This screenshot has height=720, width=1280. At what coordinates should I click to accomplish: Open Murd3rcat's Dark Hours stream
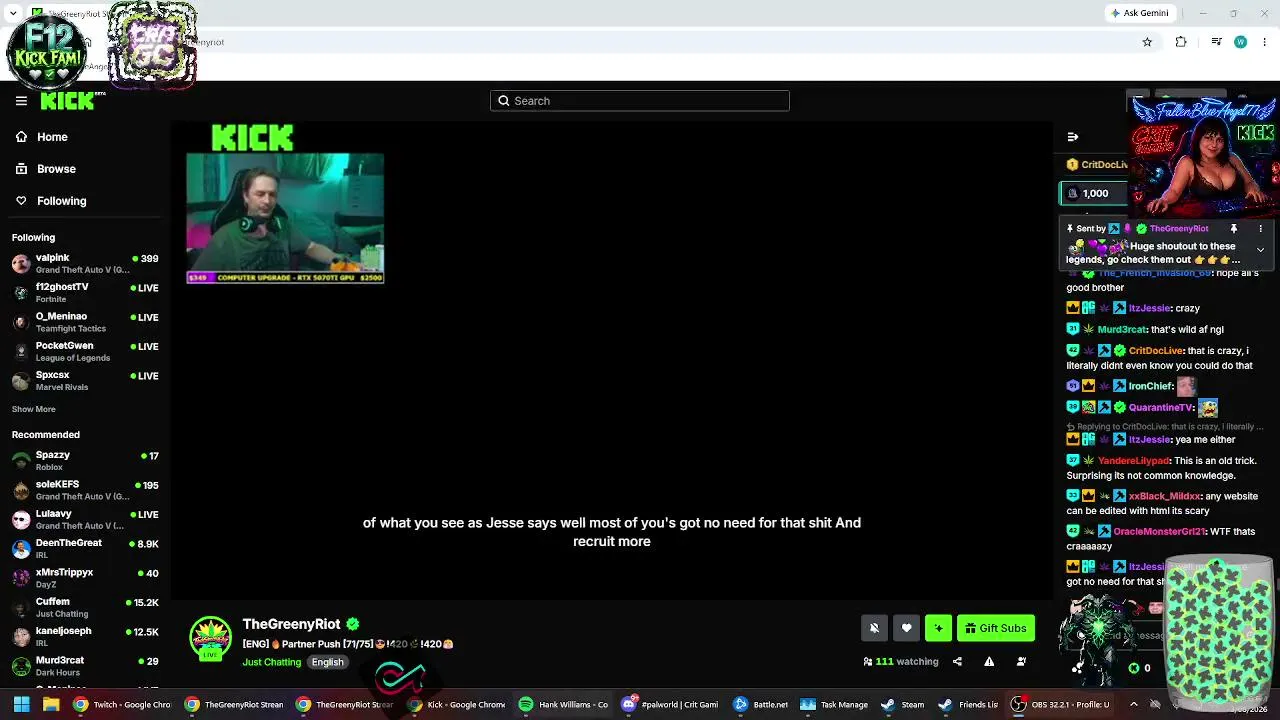(85, 666)
